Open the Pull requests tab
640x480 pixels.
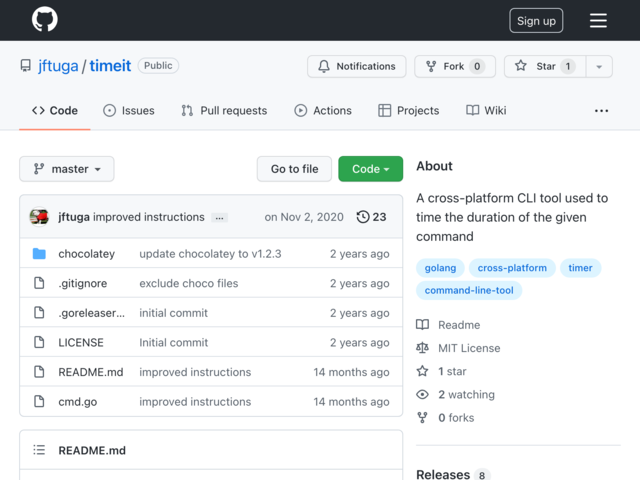[x=224, y=111]
